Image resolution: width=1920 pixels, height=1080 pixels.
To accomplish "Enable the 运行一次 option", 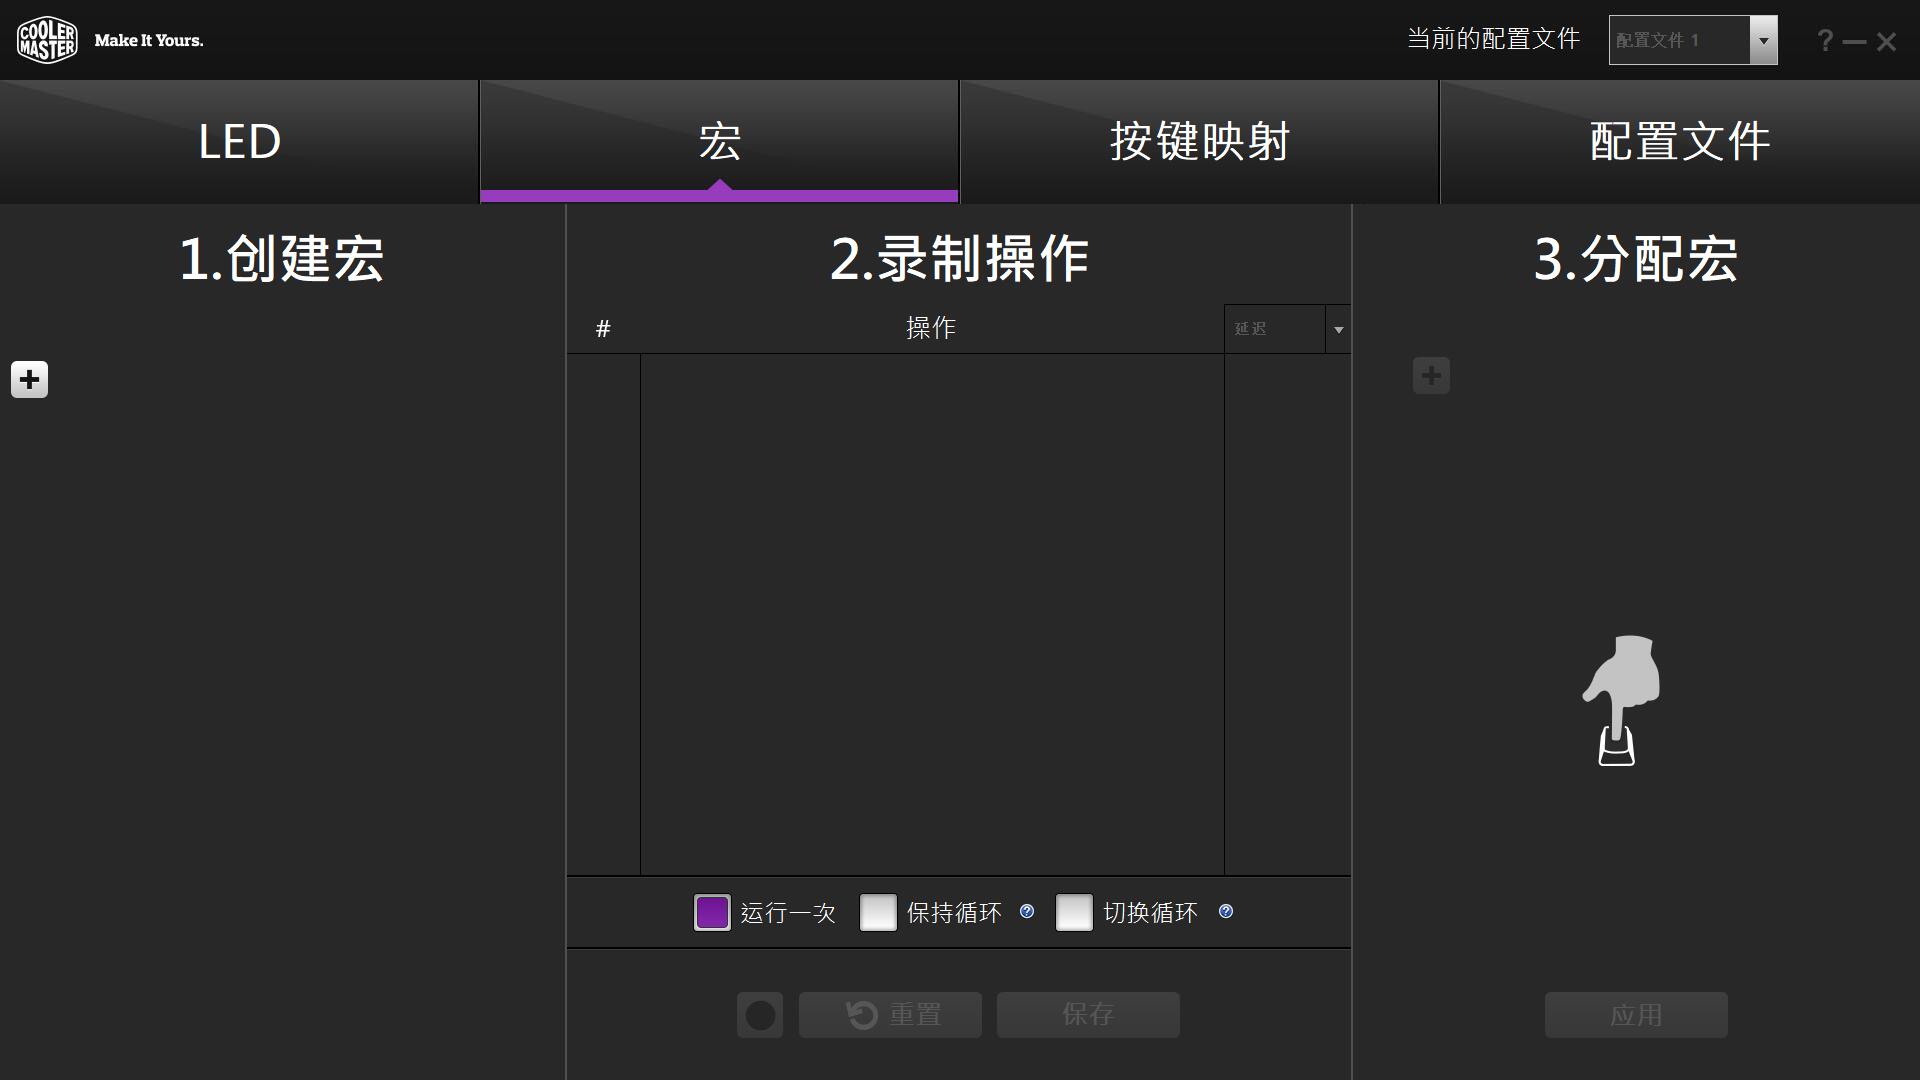I will point(712,912).
